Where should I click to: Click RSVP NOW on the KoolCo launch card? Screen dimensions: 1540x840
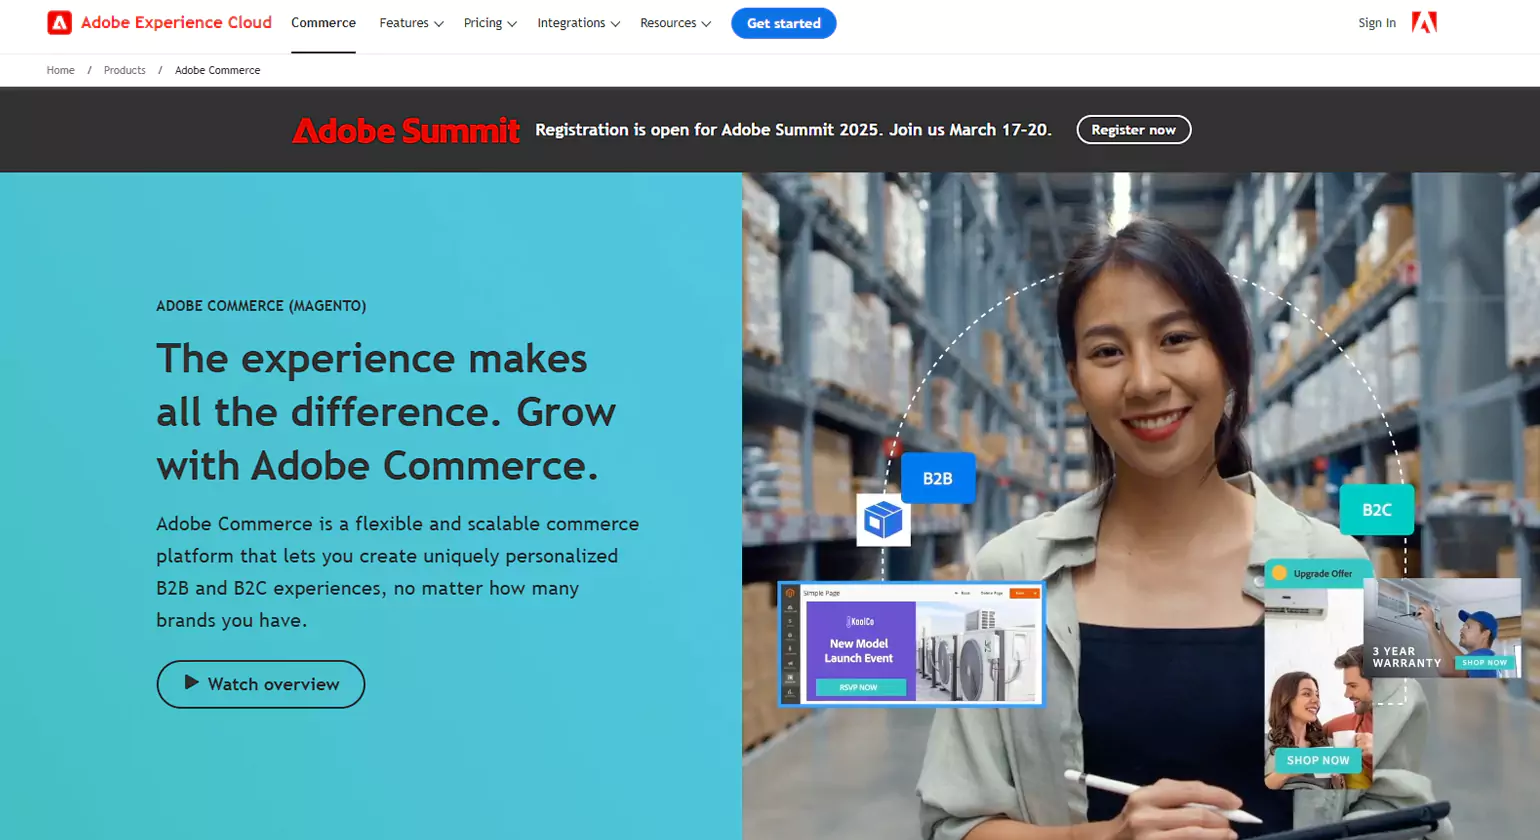861,688
